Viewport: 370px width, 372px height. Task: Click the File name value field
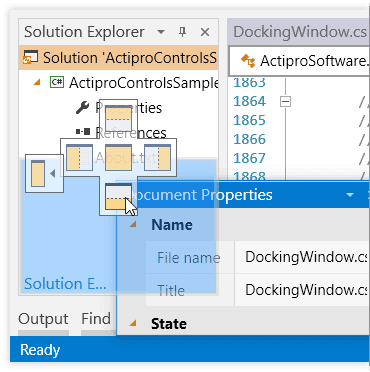click(302, 257)
